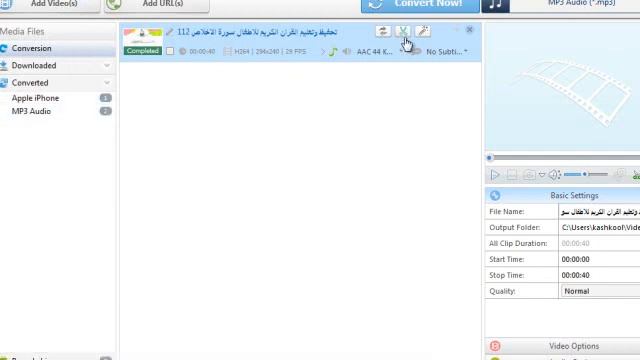The image size is (640, 360).
Task: Click the magic wand effects icon
Action: tap(423, 31)
